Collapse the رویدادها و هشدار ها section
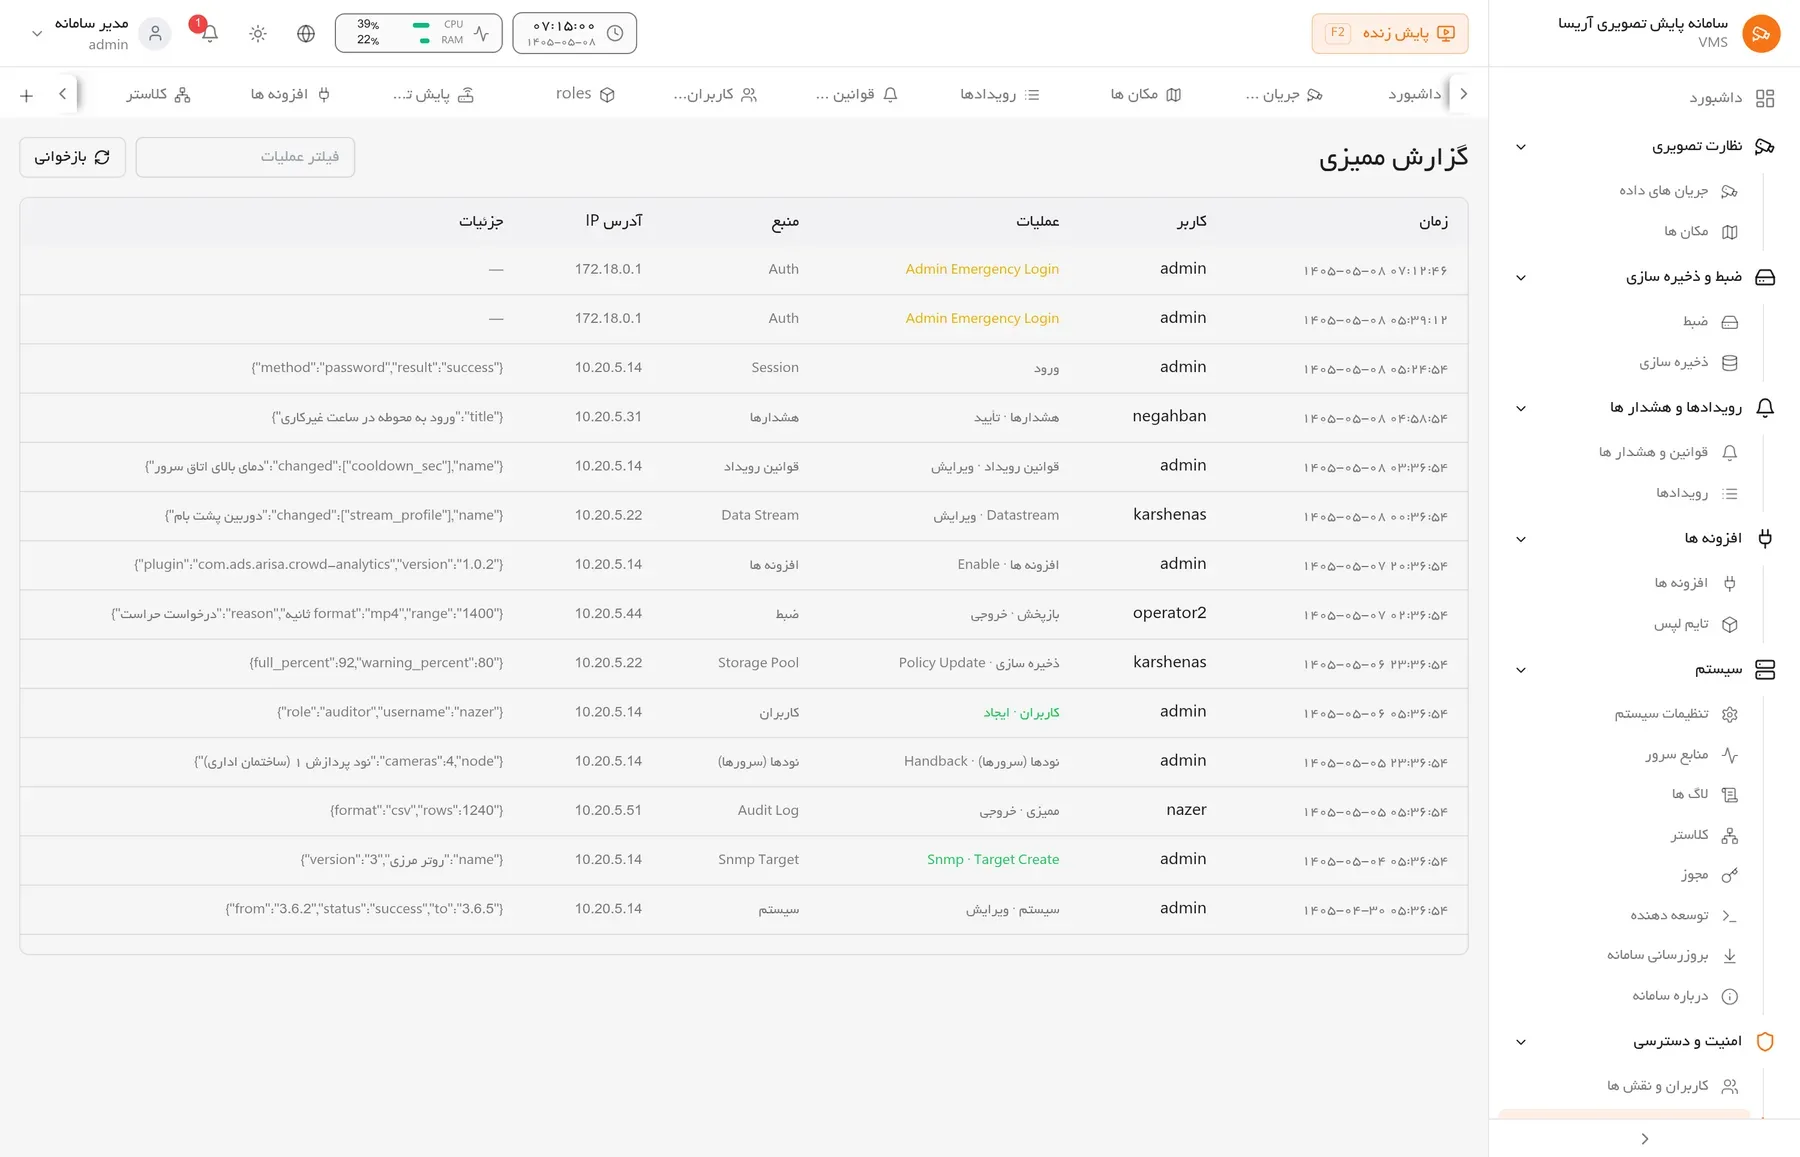The image size is (1800, 1157). point(1521,408)
